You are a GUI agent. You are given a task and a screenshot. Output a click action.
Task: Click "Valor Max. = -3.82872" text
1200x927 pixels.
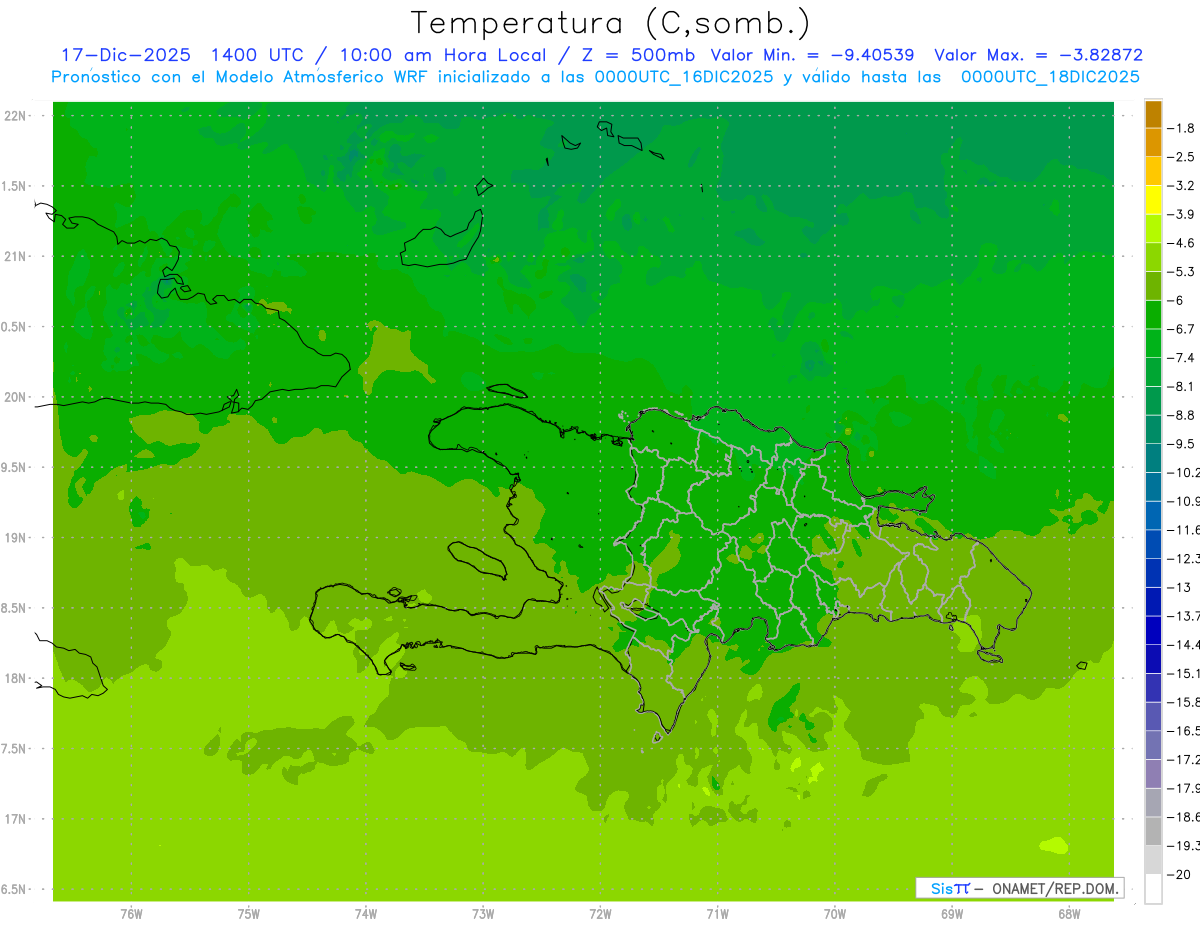pos(1038,55)
